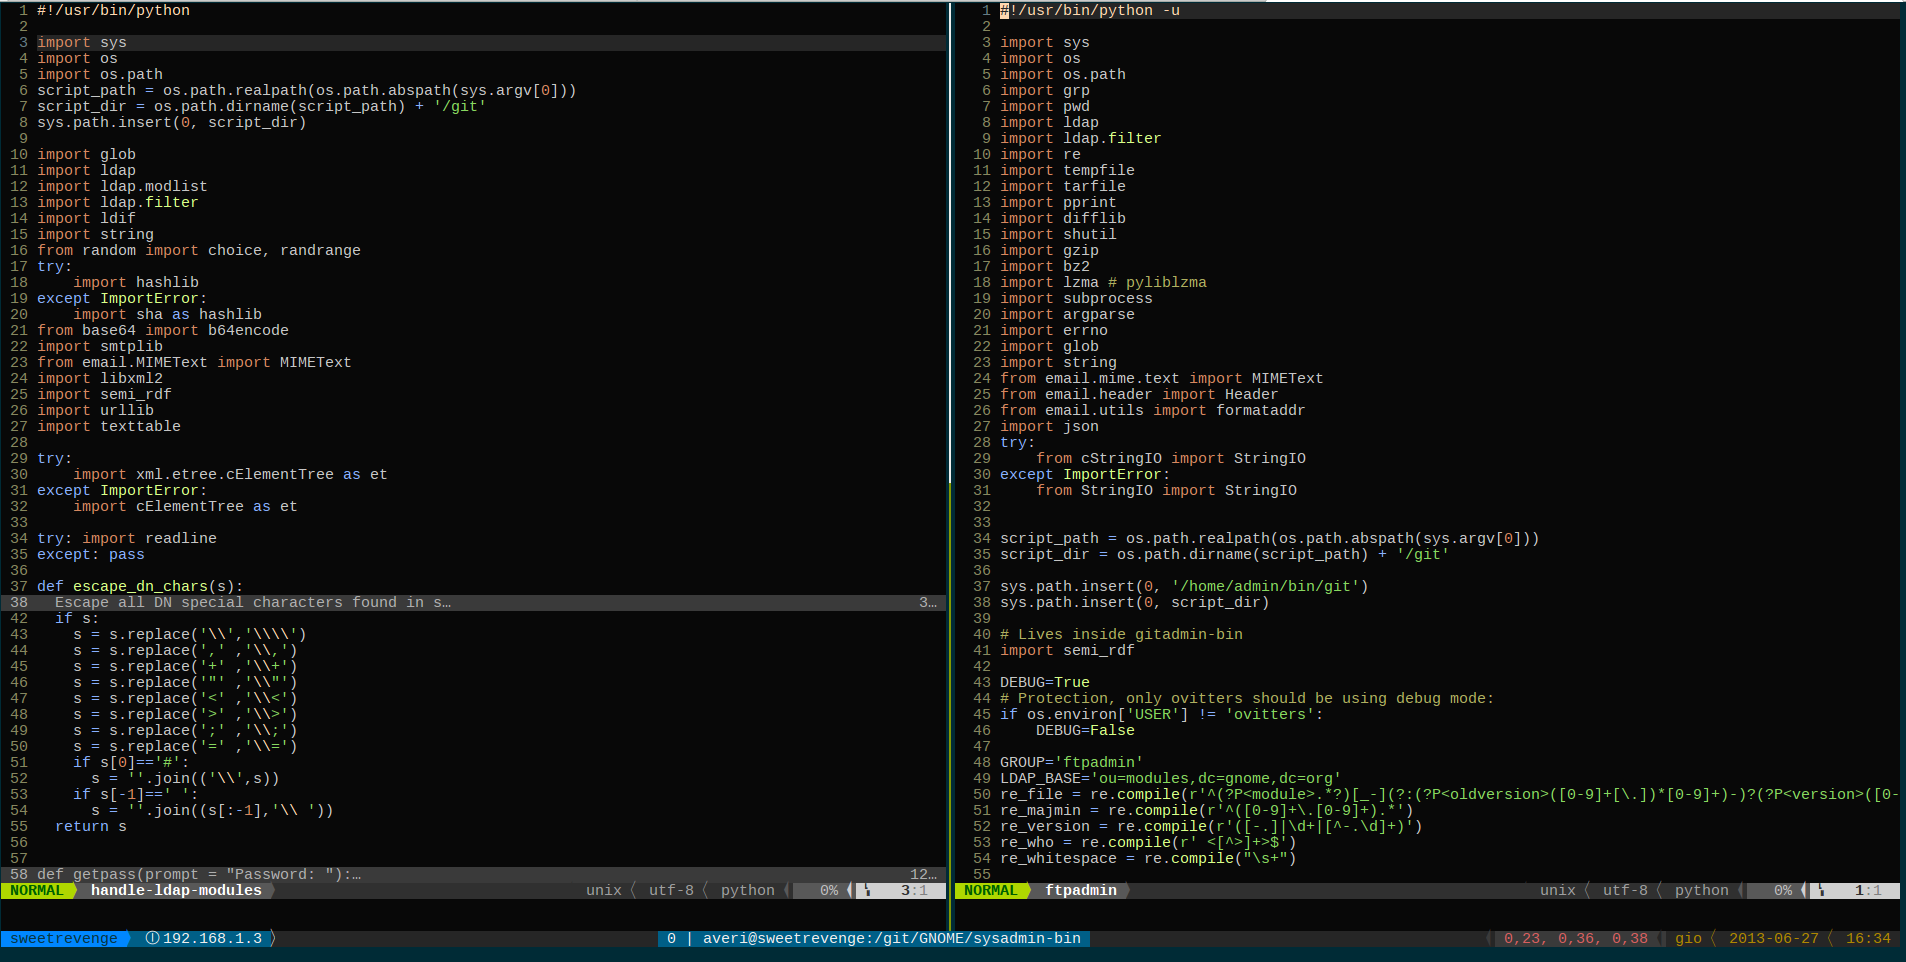Click the info icon before 192.168.1.3
This screenshot has height=962, width=1906.
[x=152, y=938]
